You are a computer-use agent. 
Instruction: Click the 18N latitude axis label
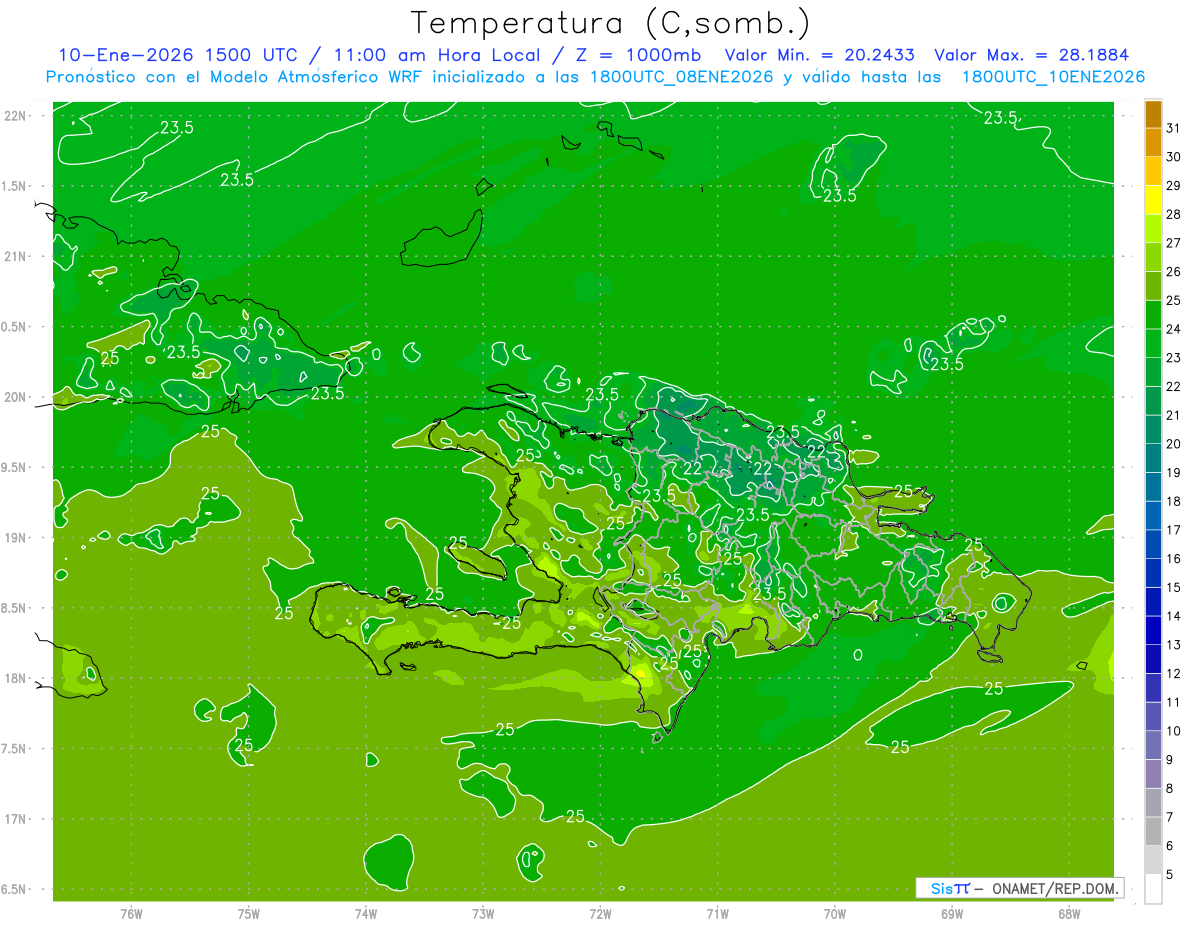[x=17, y=678]
